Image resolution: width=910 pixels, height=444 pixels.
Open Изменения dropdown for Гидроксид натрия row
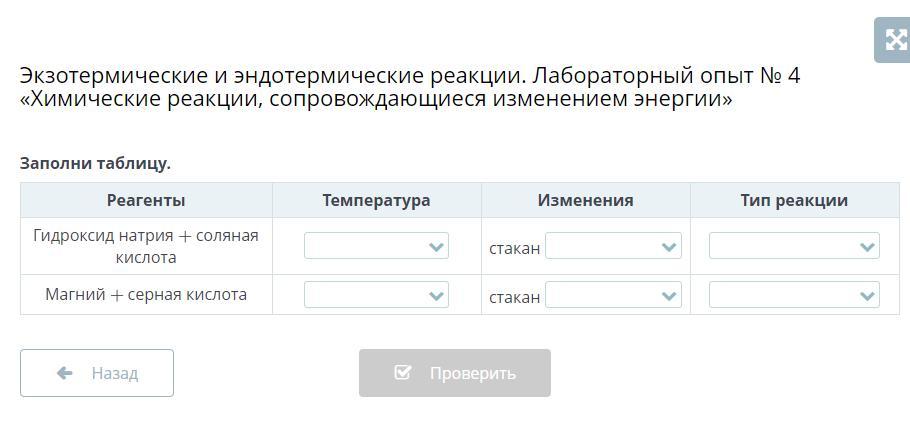point(613,246)
